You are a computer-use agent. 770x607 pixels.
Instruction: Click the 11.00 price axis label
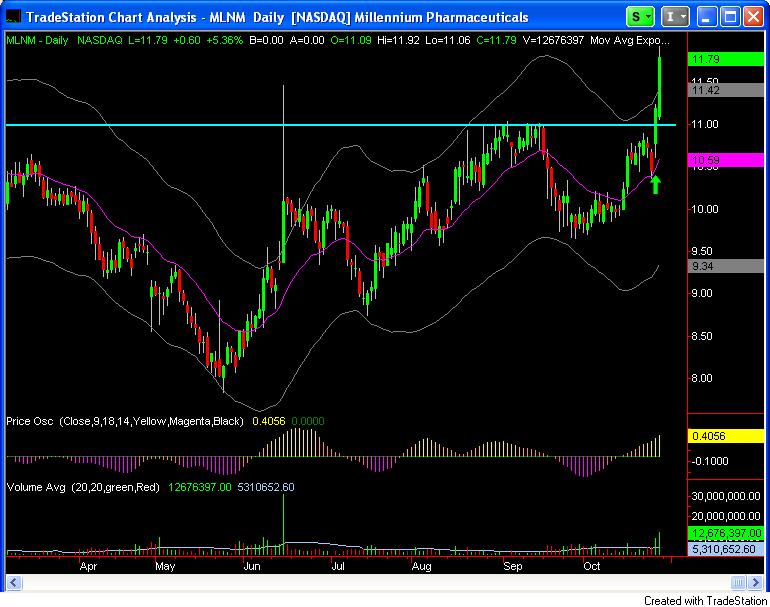705,124
